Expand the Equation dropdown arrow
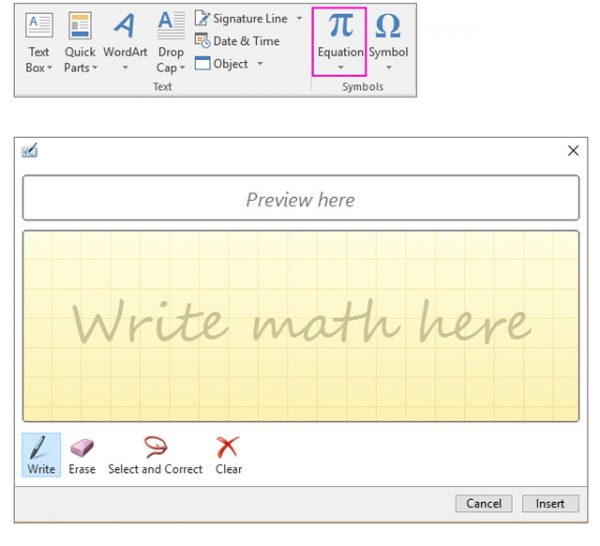Screen dimensions: 600x546 [340, 68]
